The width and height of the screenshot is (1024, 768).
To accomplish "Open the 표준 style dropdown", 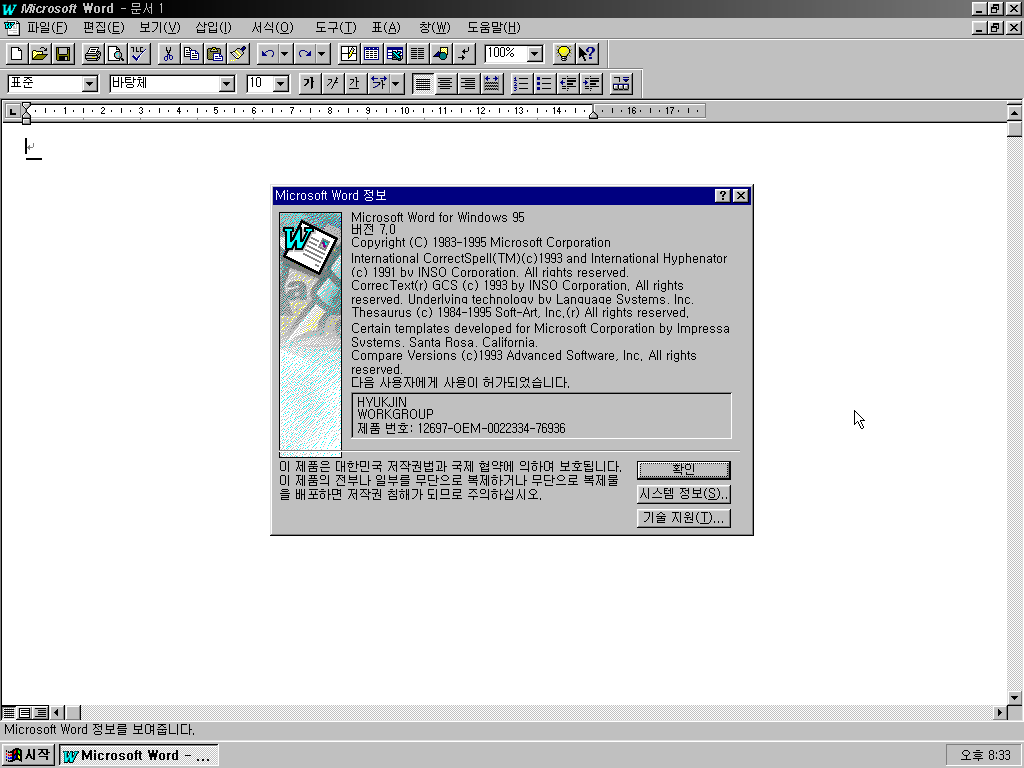I will click(89, 84).
